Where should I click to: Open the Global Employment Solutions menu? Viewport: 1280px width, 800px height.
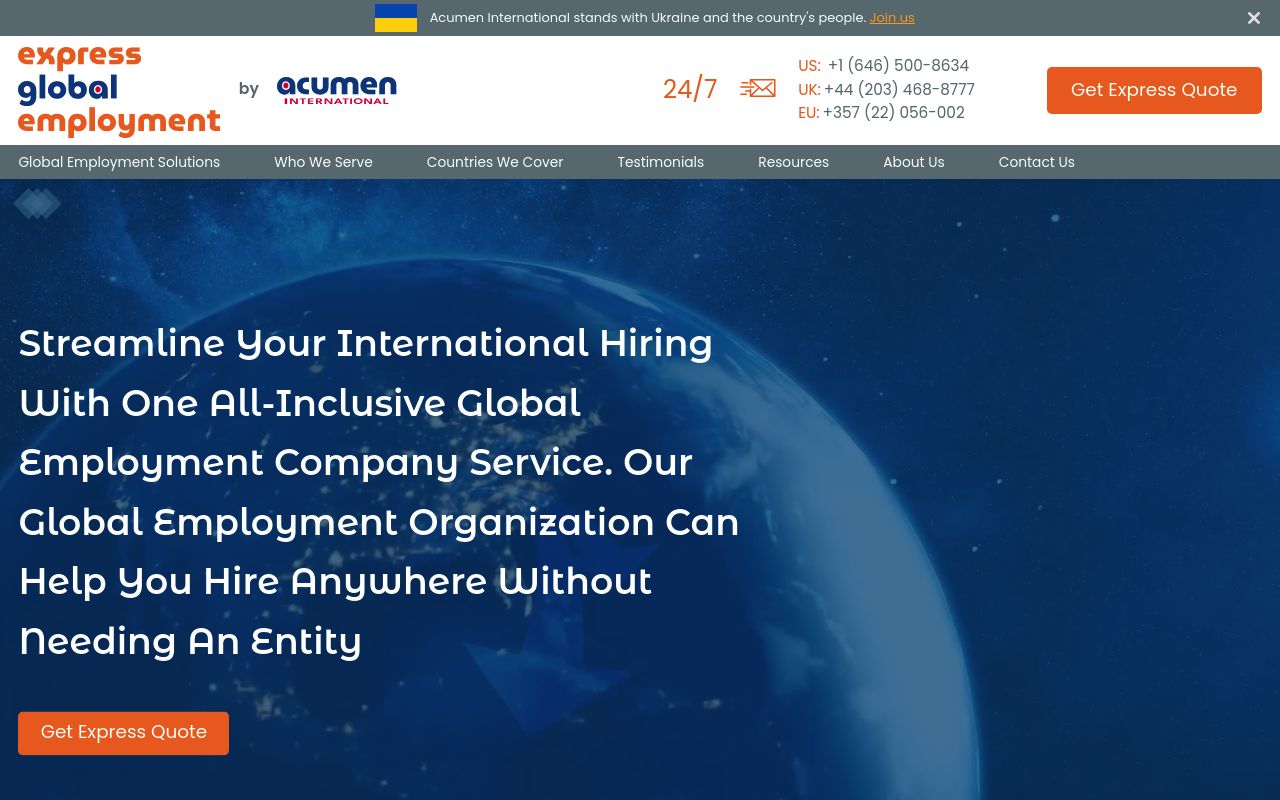click(119, 162)
